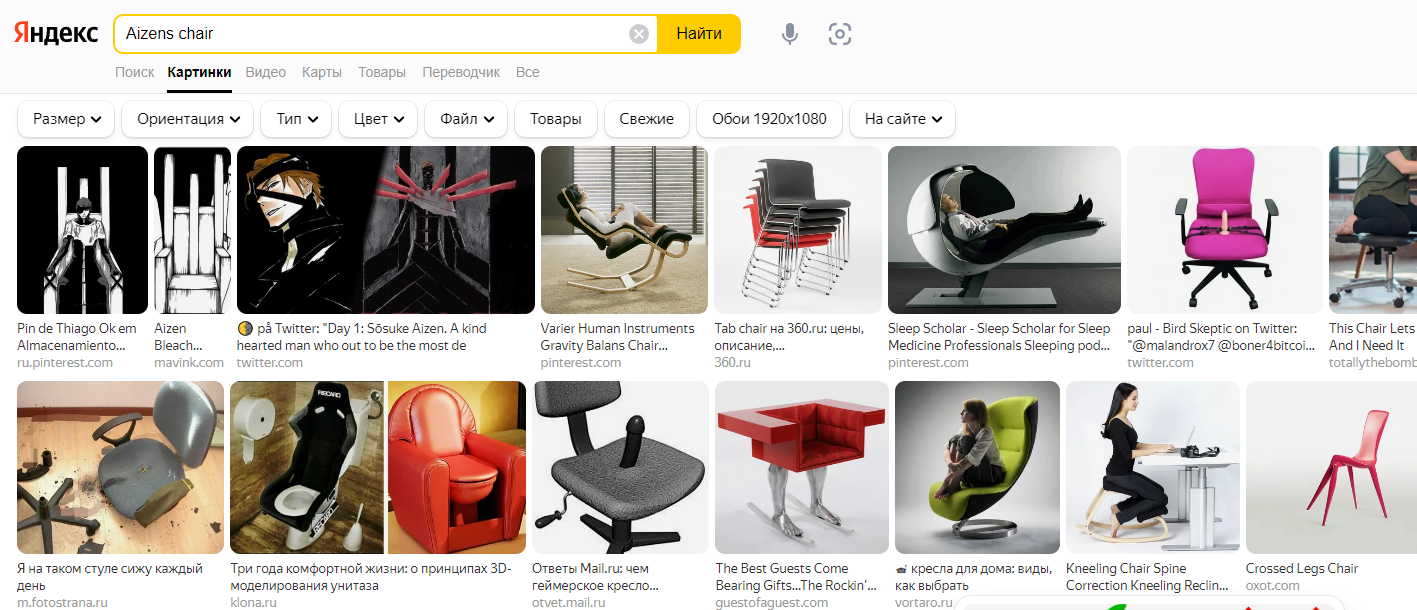Click the Найти search button

tap(699, 34)
